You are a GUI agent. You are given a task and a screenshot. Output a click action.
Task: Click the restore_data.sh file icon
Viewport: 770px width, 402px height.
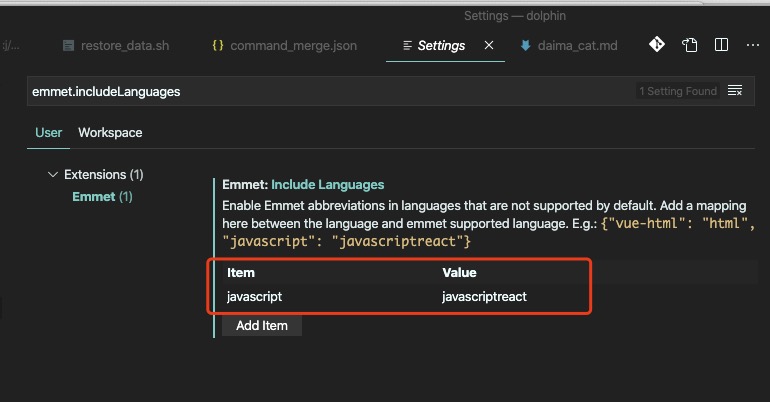pos(69,46)
